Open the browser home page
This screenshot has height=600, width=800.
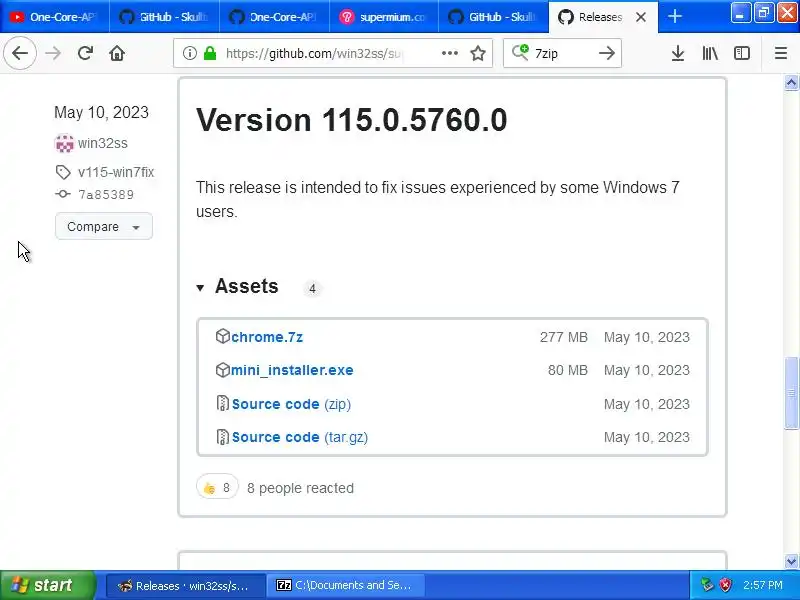tap(117, 53)
